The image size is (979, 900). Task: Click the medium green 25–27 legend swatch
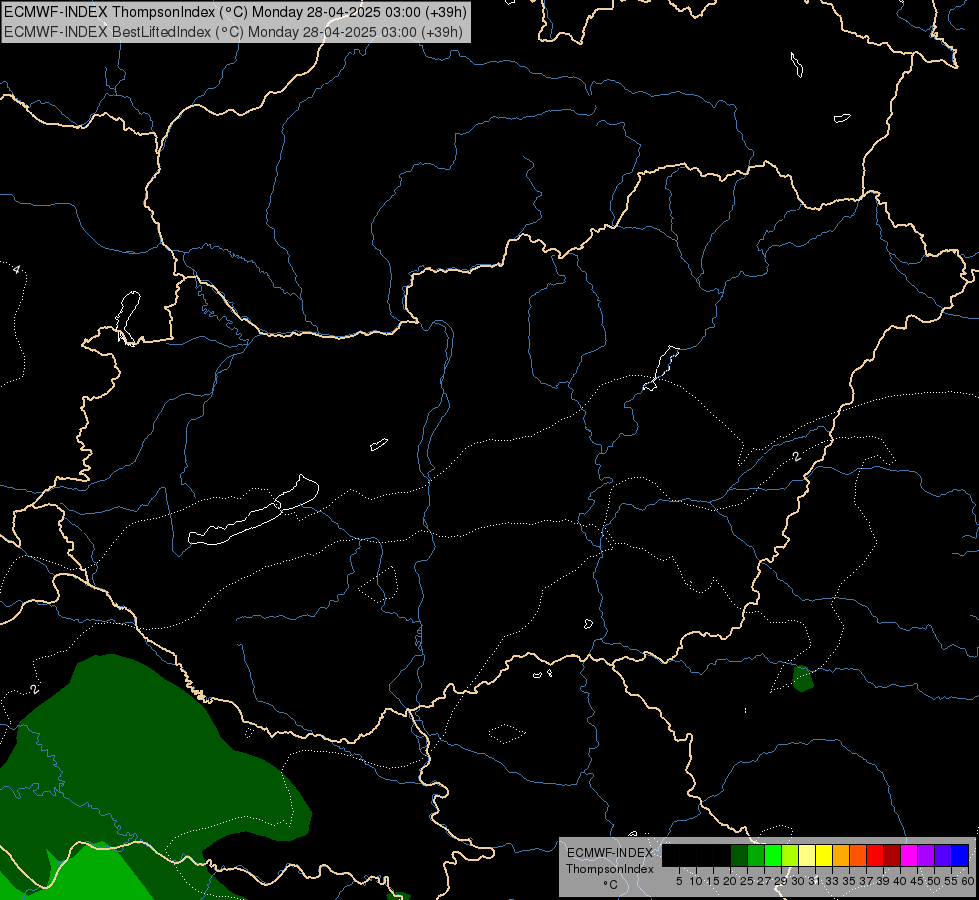[756, 855]
